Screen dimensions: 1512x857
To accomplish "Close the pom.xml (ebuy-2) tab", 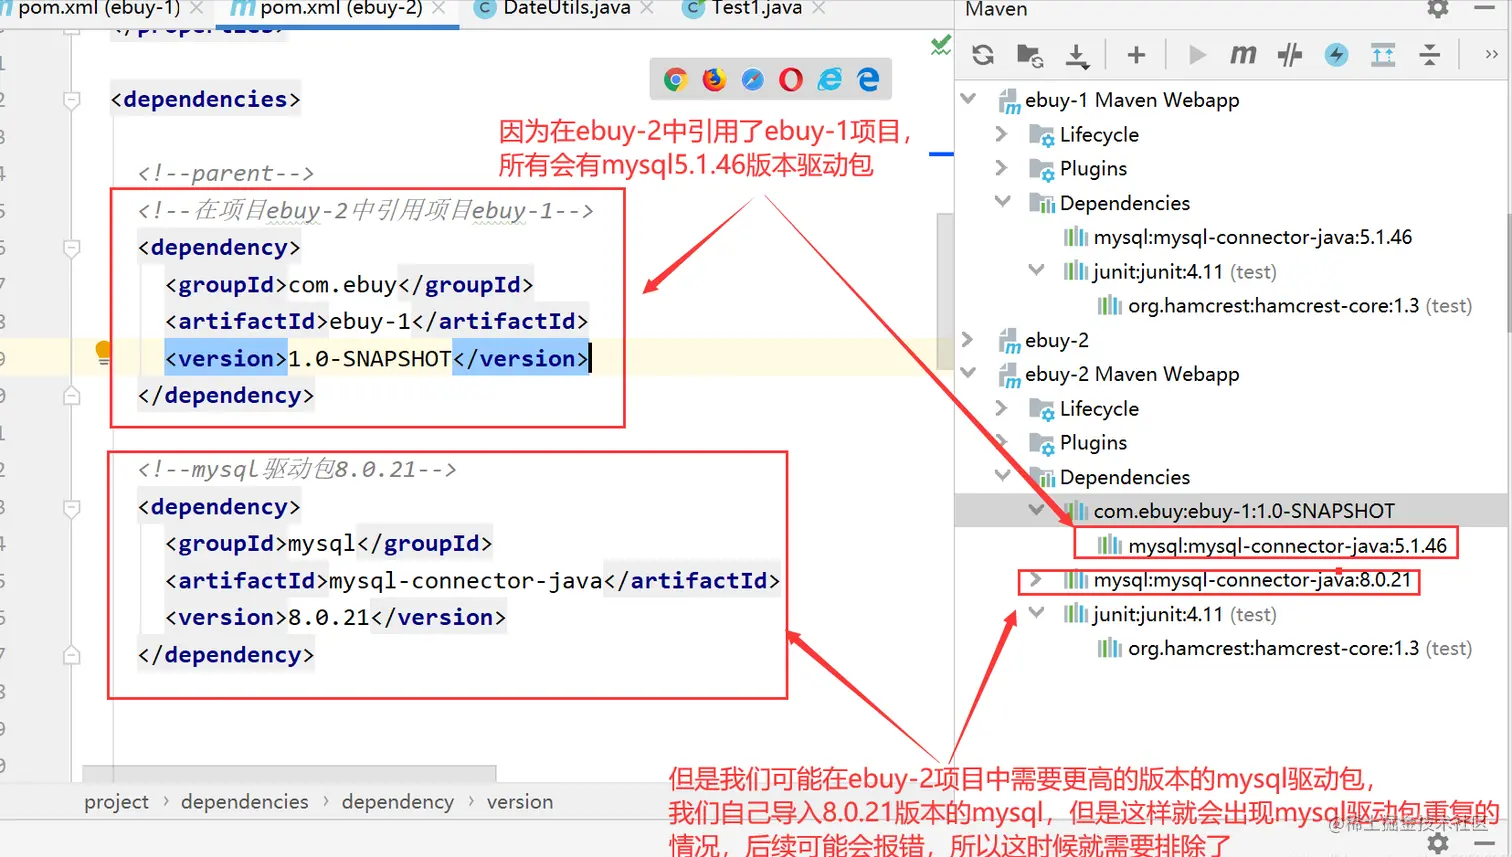I will (438, 9).
